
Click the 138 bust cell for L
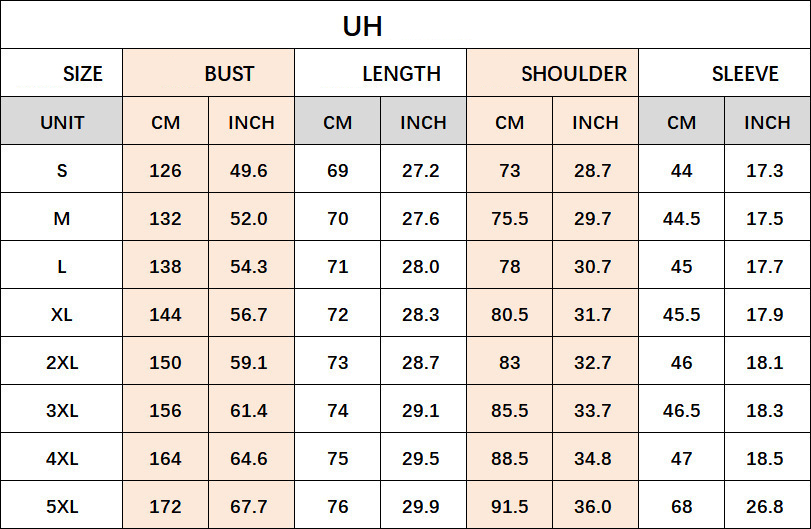pos(165,267)
